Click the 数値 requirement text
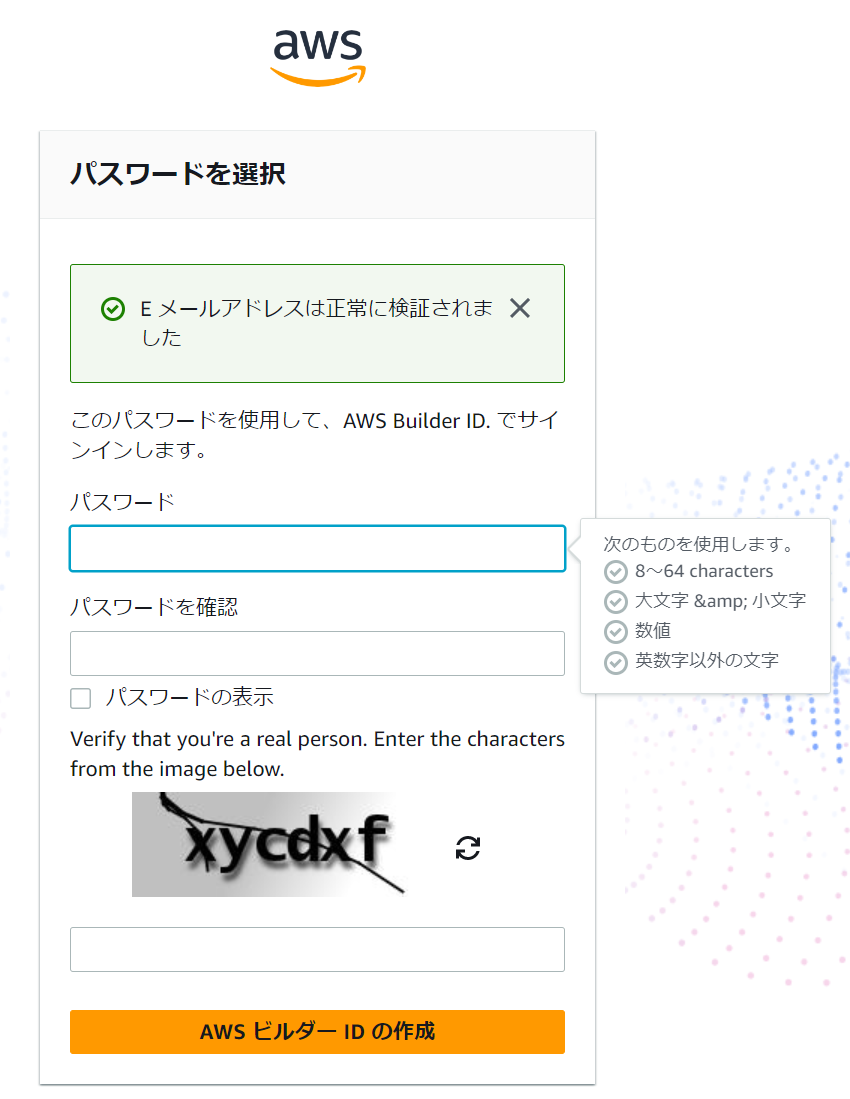This screenshot has width=850, height=1099. point(653,631)
